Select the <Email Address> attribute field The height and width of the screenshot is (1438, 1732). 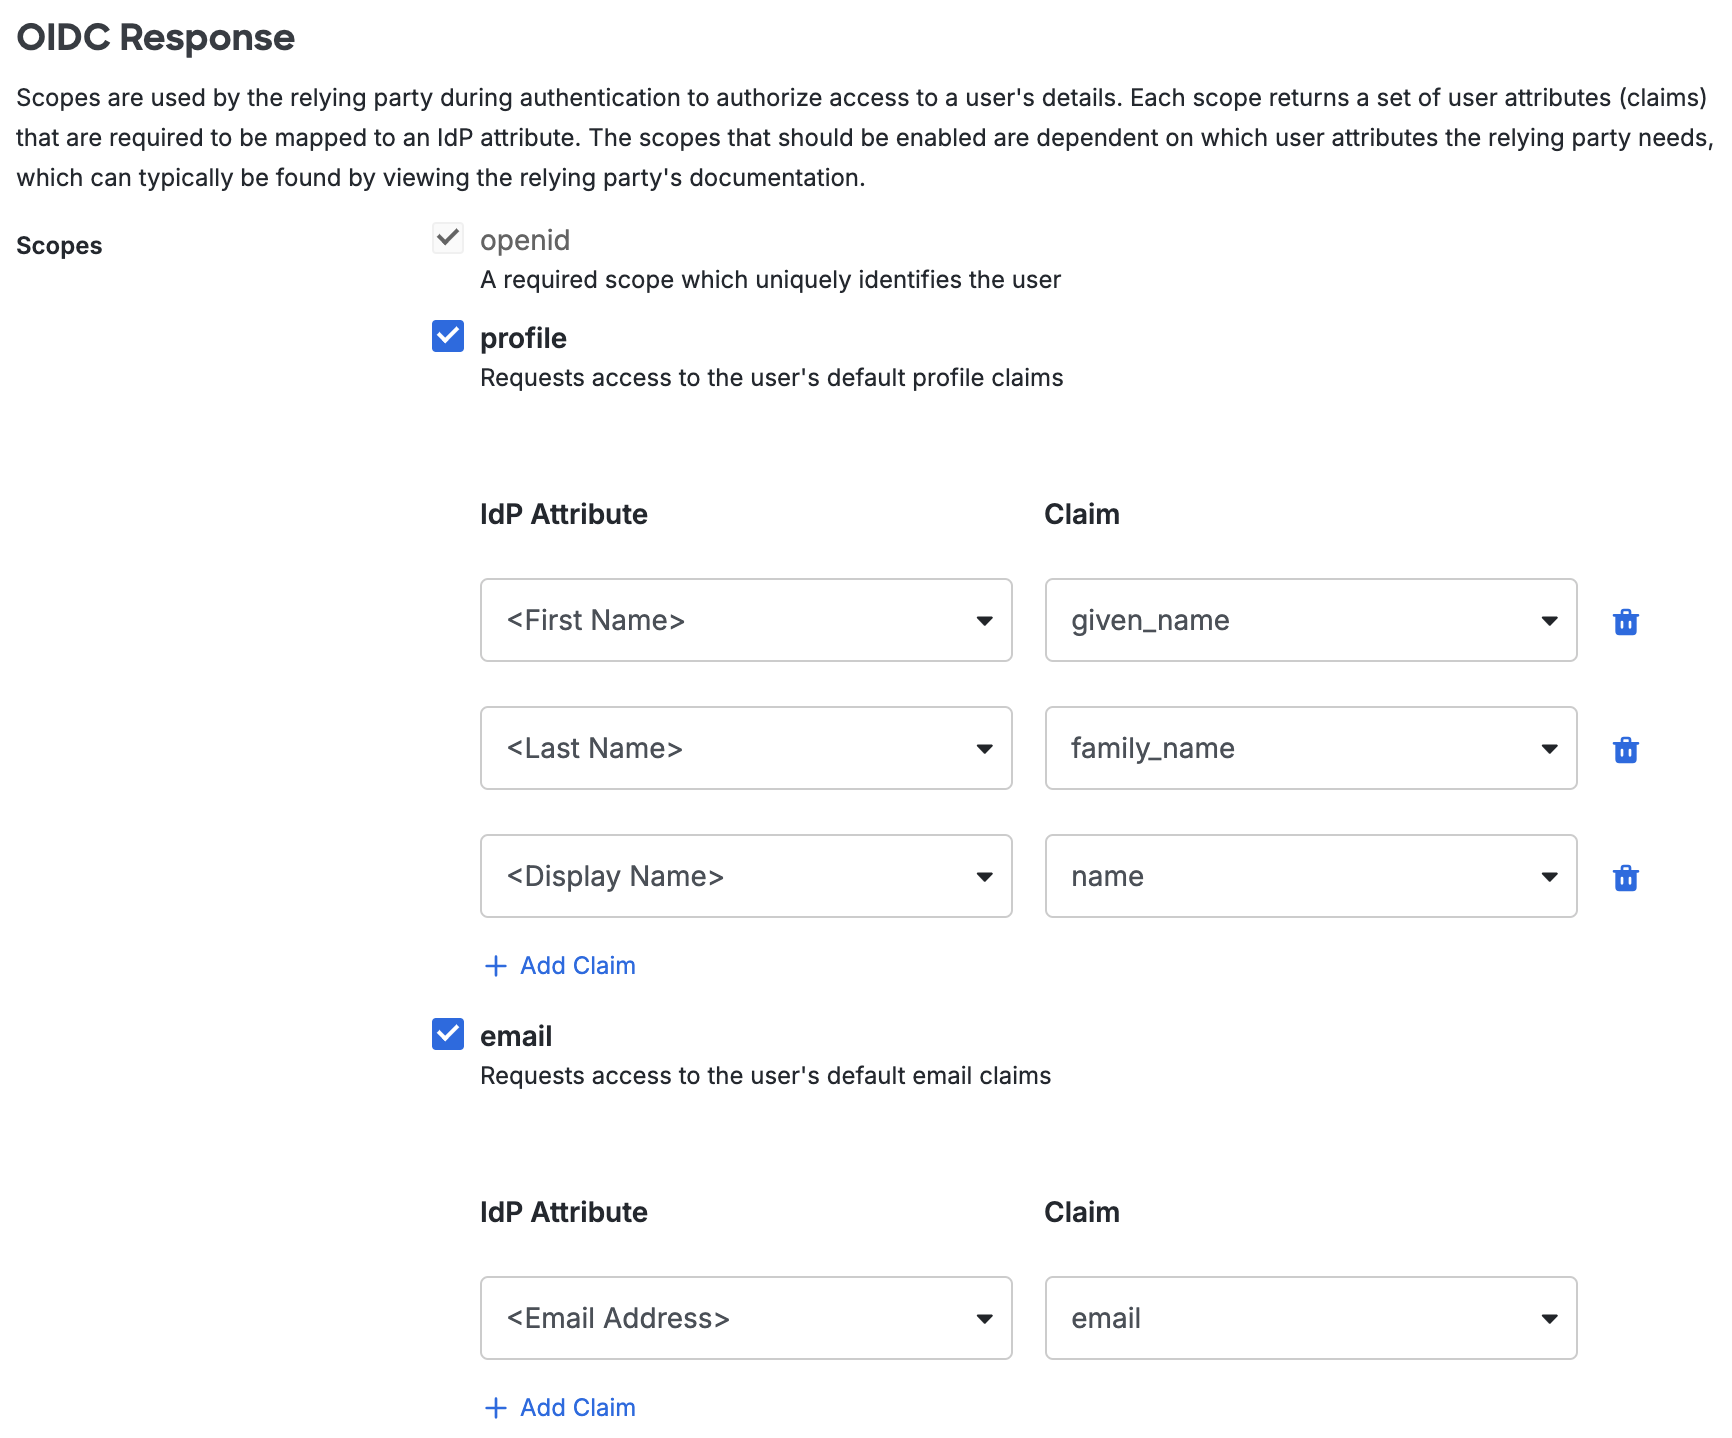(745, 1318)
